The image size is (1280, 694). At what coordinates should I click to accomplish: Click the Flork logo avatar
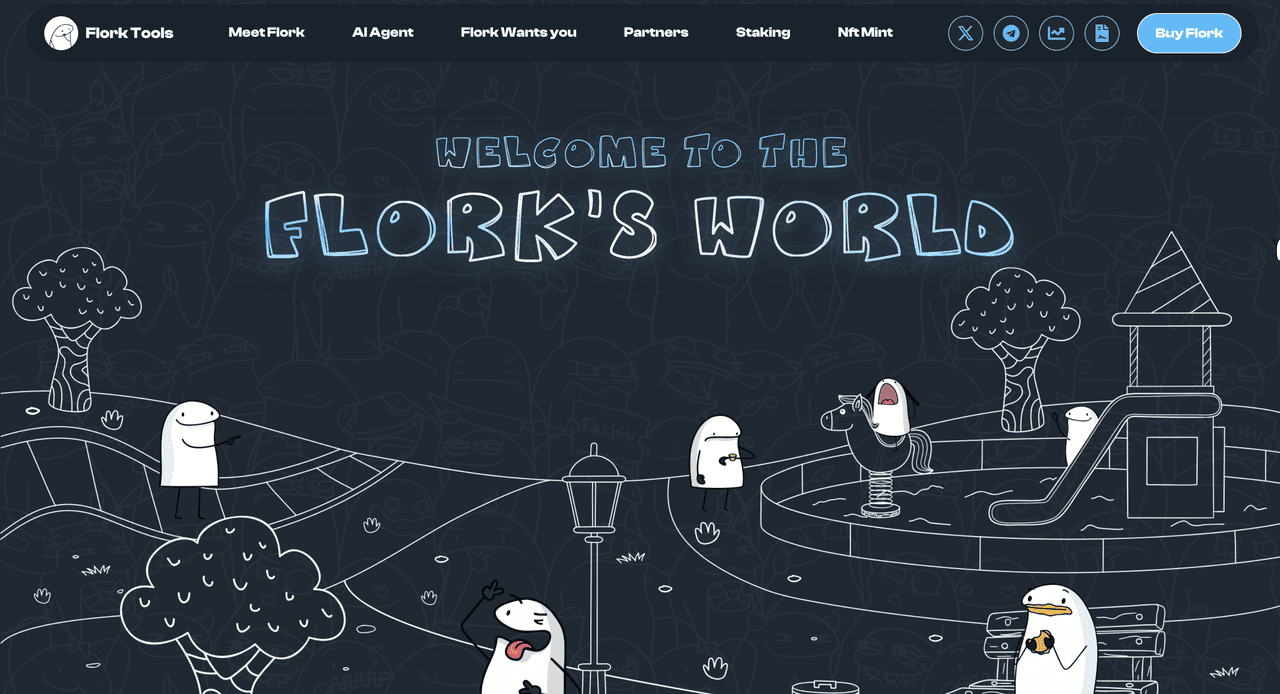point(61,33)
